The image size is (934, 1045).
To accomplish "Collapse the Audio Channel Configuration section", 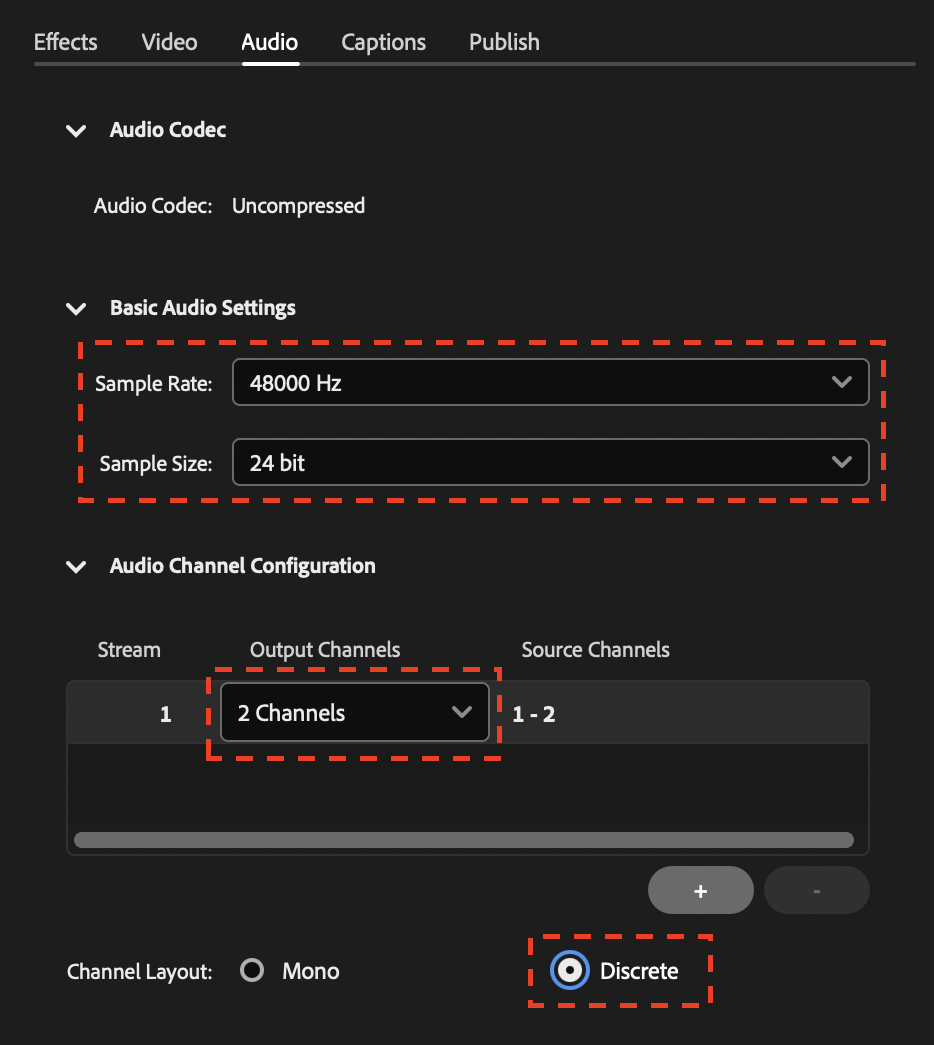I will tap(76, 566).
